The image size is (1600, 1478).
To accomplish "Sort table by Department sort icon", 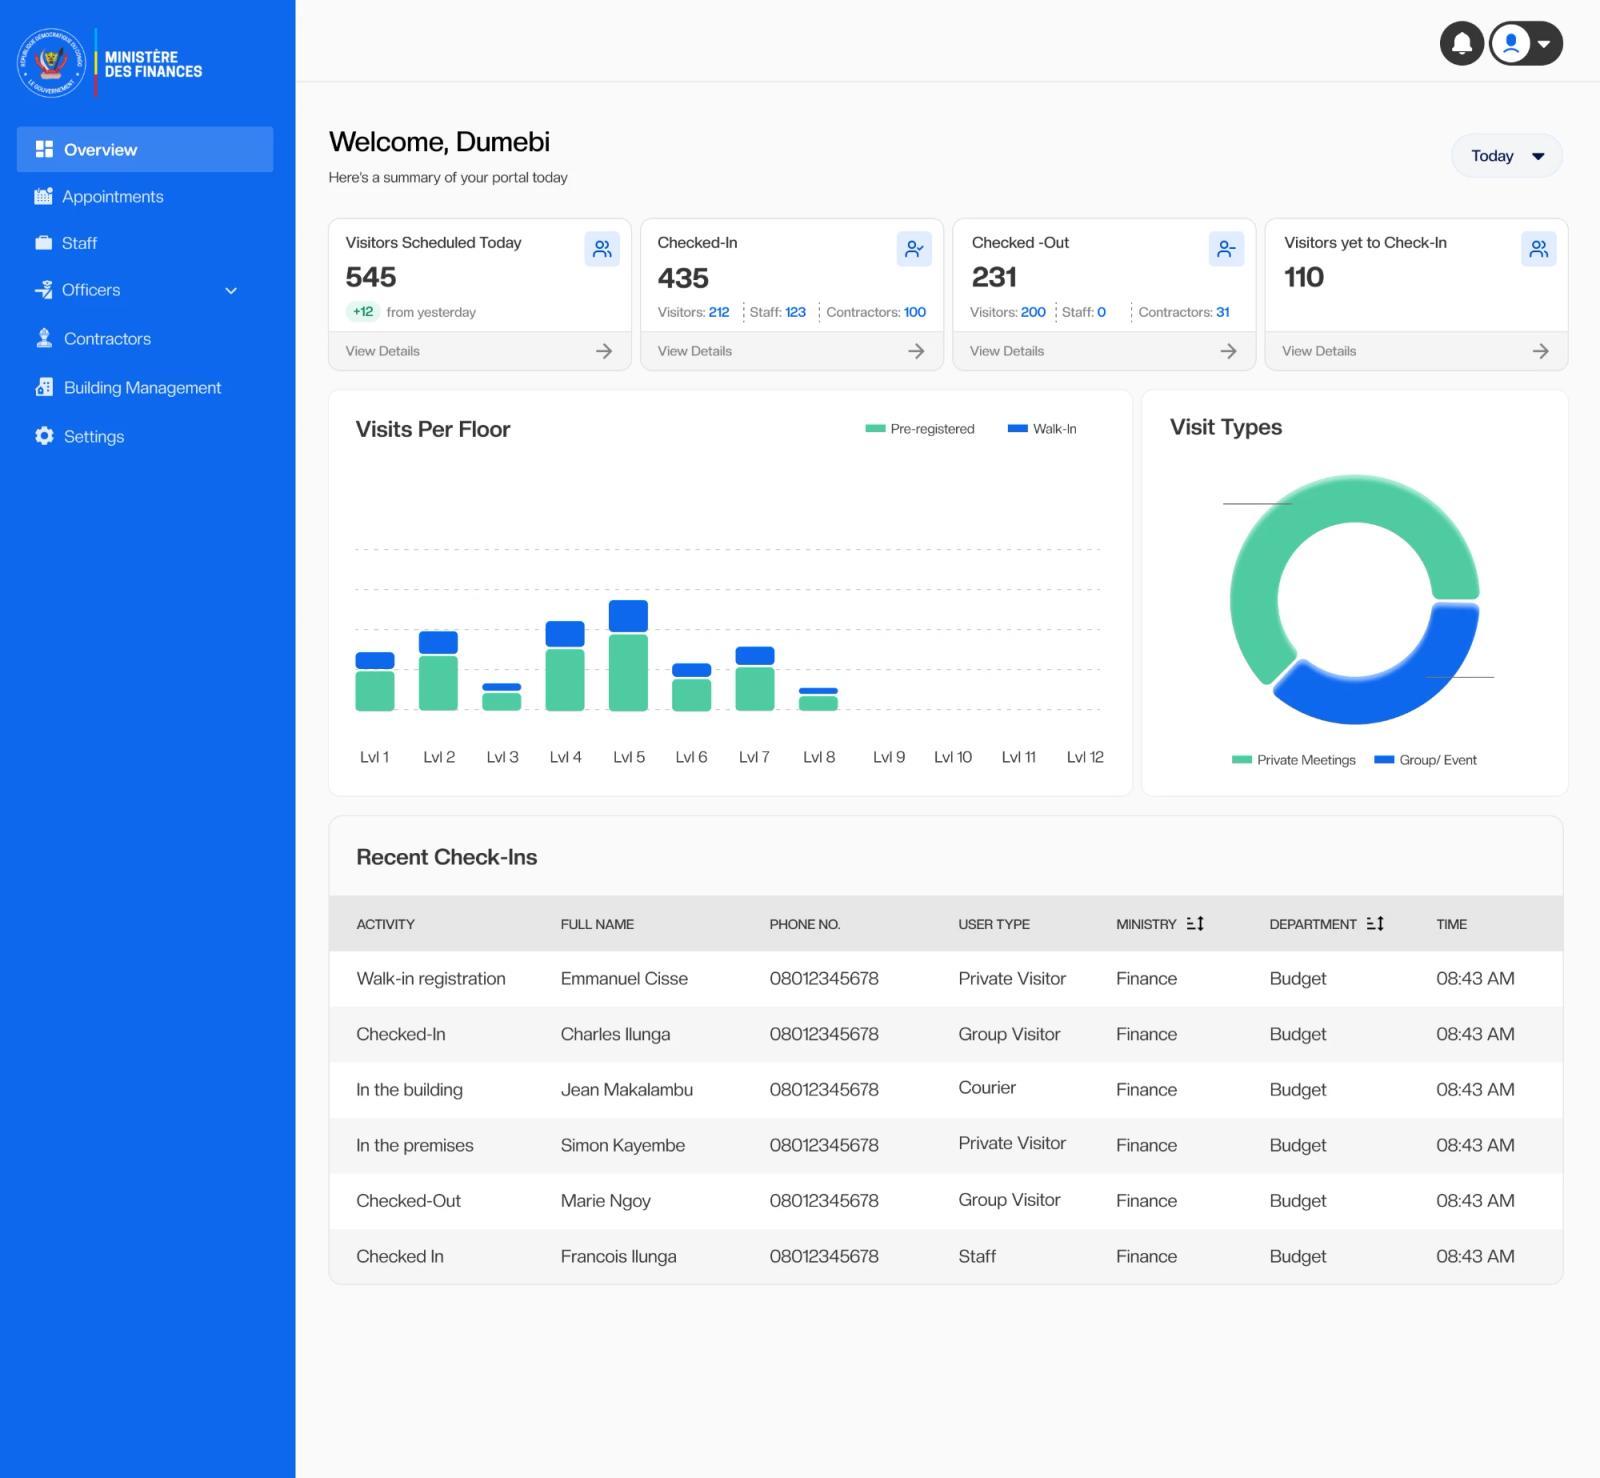I will 1375,924.
